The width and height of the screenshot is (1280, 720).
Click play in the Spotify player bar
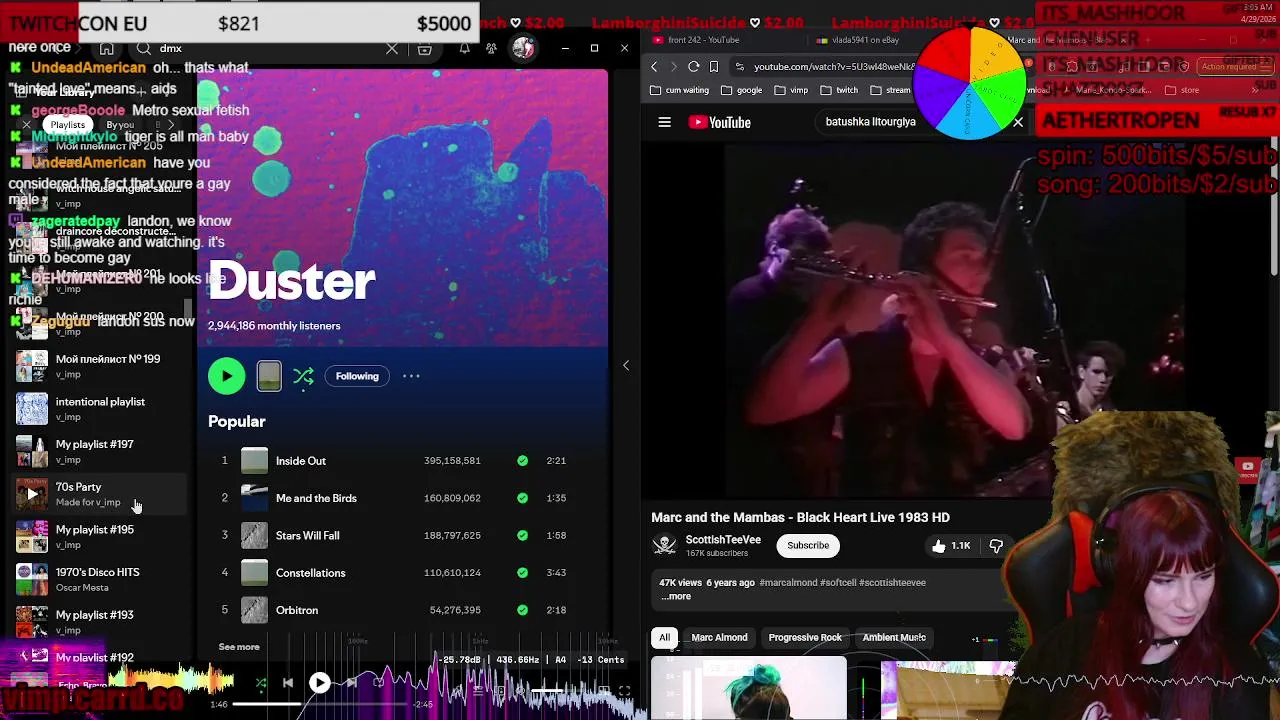coord(320,683)
